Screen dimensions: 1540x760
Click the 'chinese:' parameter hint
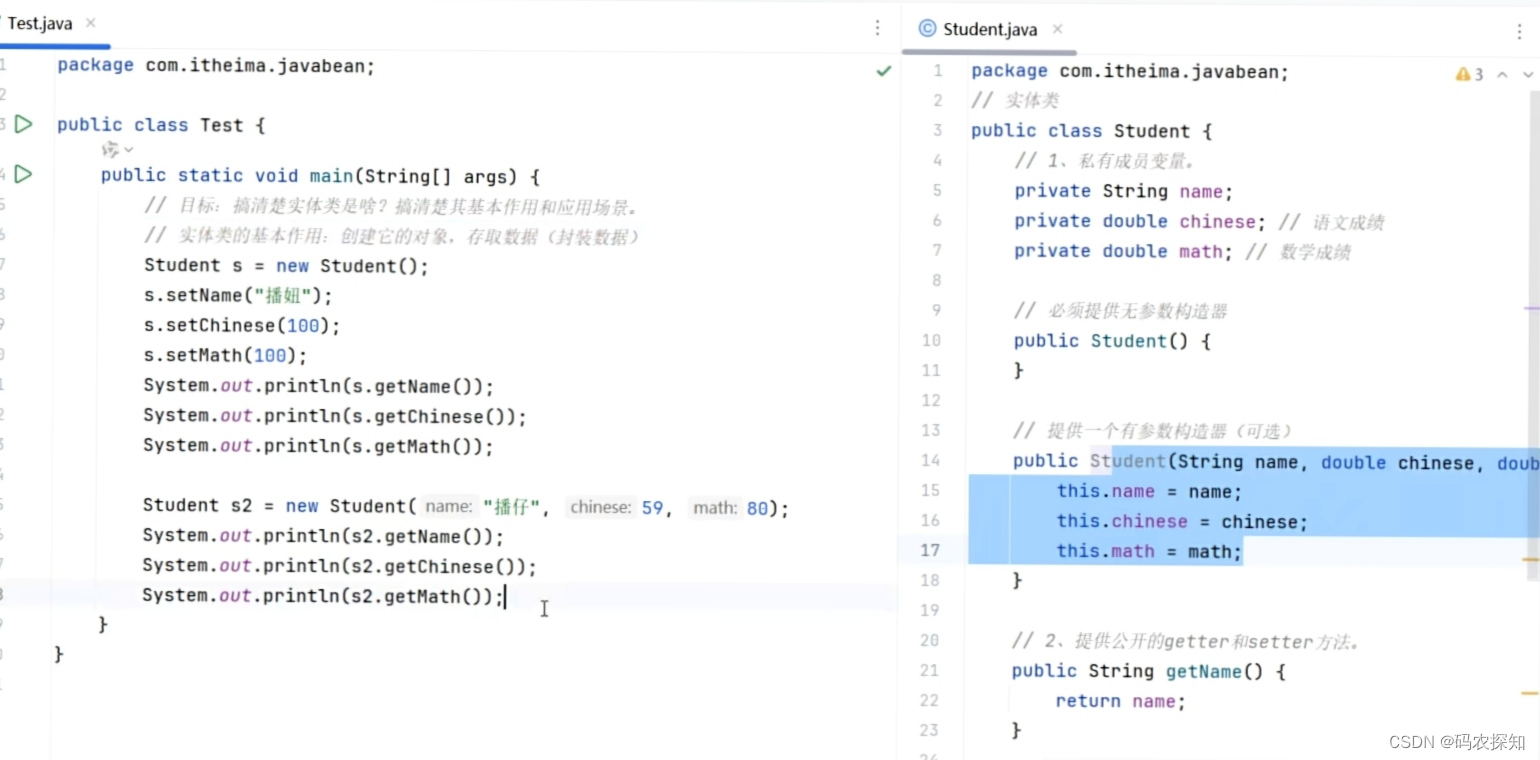click(600, 507)
